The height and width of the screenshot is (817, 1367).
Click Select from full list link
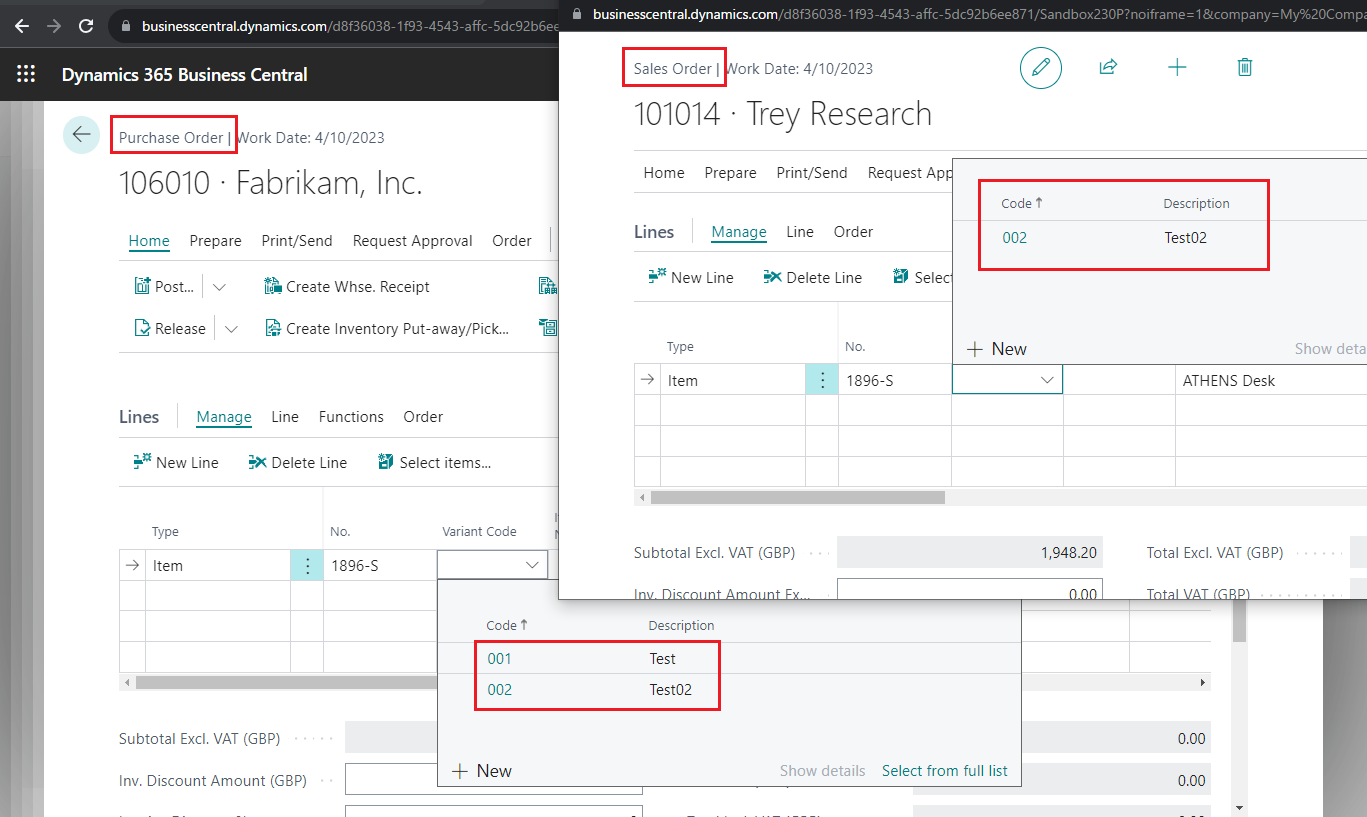(944, 771)
